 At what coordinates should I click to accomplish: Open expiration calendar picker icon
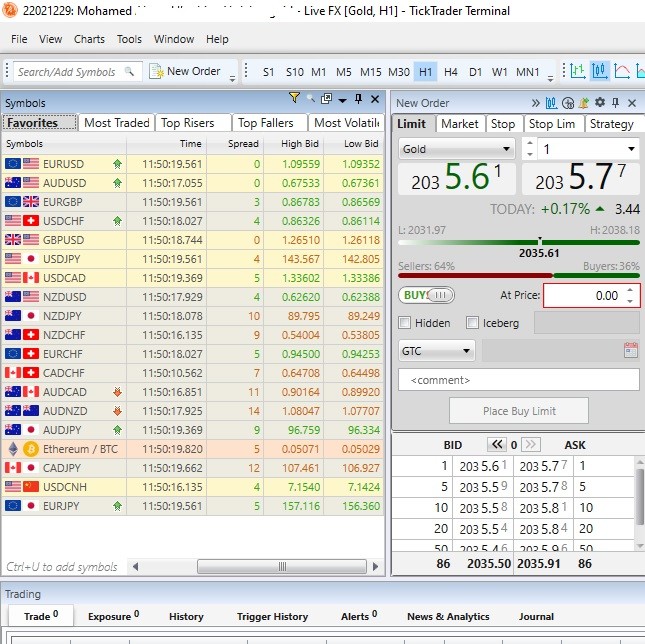pos(631,350)
